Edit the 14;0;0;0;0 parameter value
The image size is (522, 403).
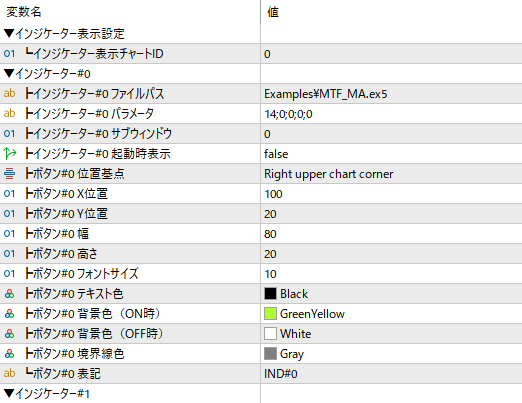(x=391, y=114)
